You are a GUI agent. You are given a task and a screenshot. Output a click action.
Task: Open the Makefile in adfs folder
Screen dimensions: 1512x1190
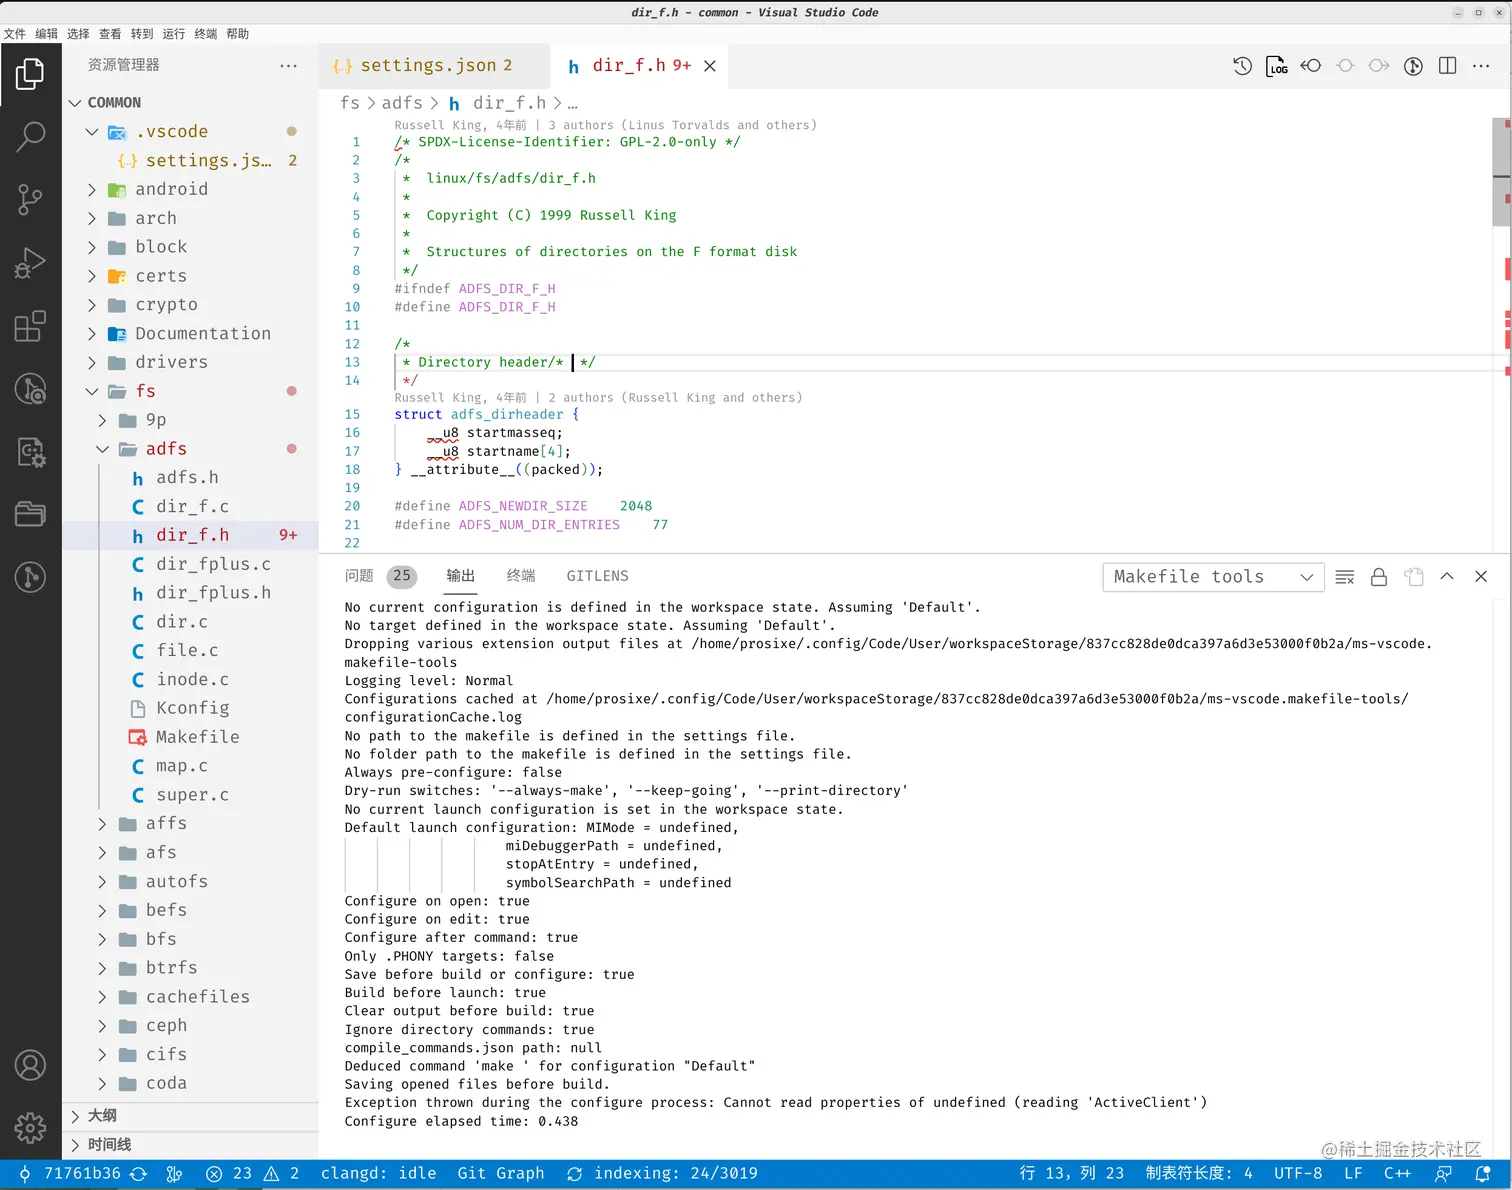point(190,738)
